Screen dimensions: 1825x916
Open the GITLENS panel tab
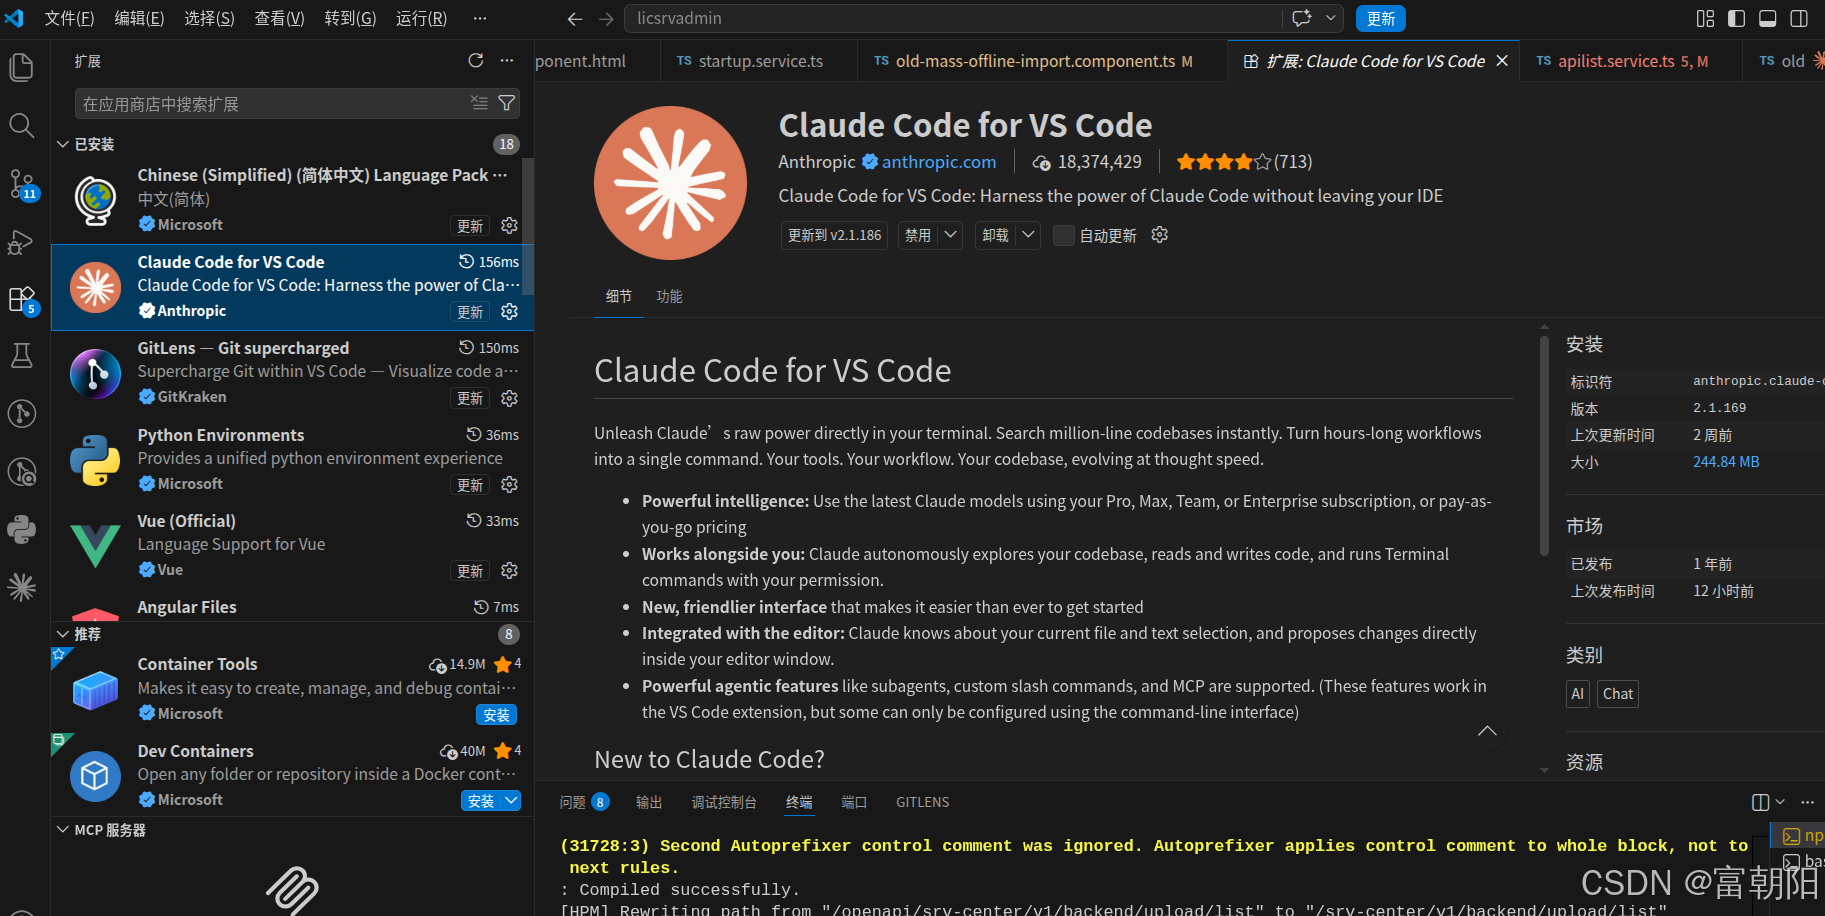point(923,802)
